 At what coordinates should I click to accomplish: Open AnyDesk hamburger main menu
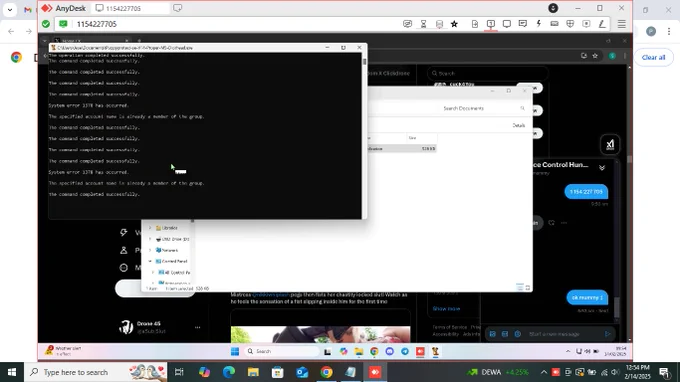[x=621, y=24]
